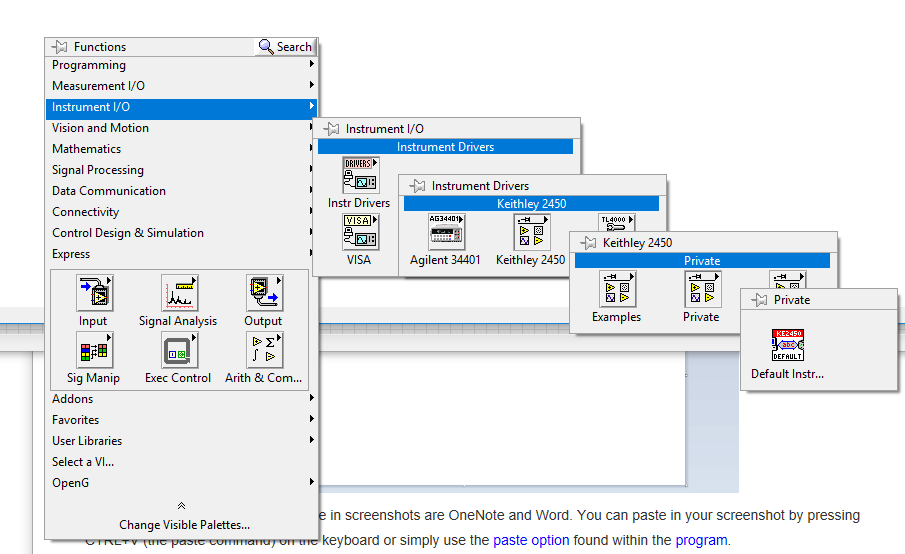This screenshot has width=905, height=554.
Task: Expand the OpenG category
Action: pos(181,483)
